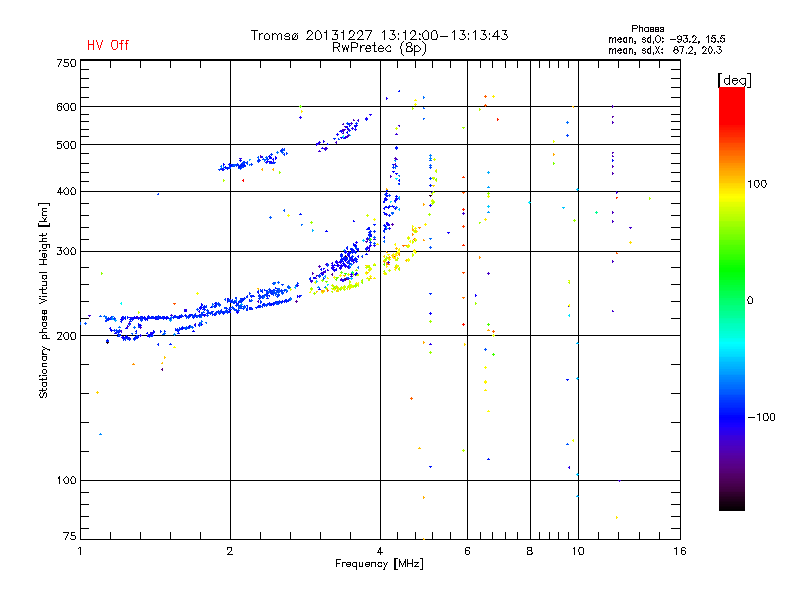The image size is (800, 600).
Task: Click the '2' frequency axis label
Action: click(230, 551)
